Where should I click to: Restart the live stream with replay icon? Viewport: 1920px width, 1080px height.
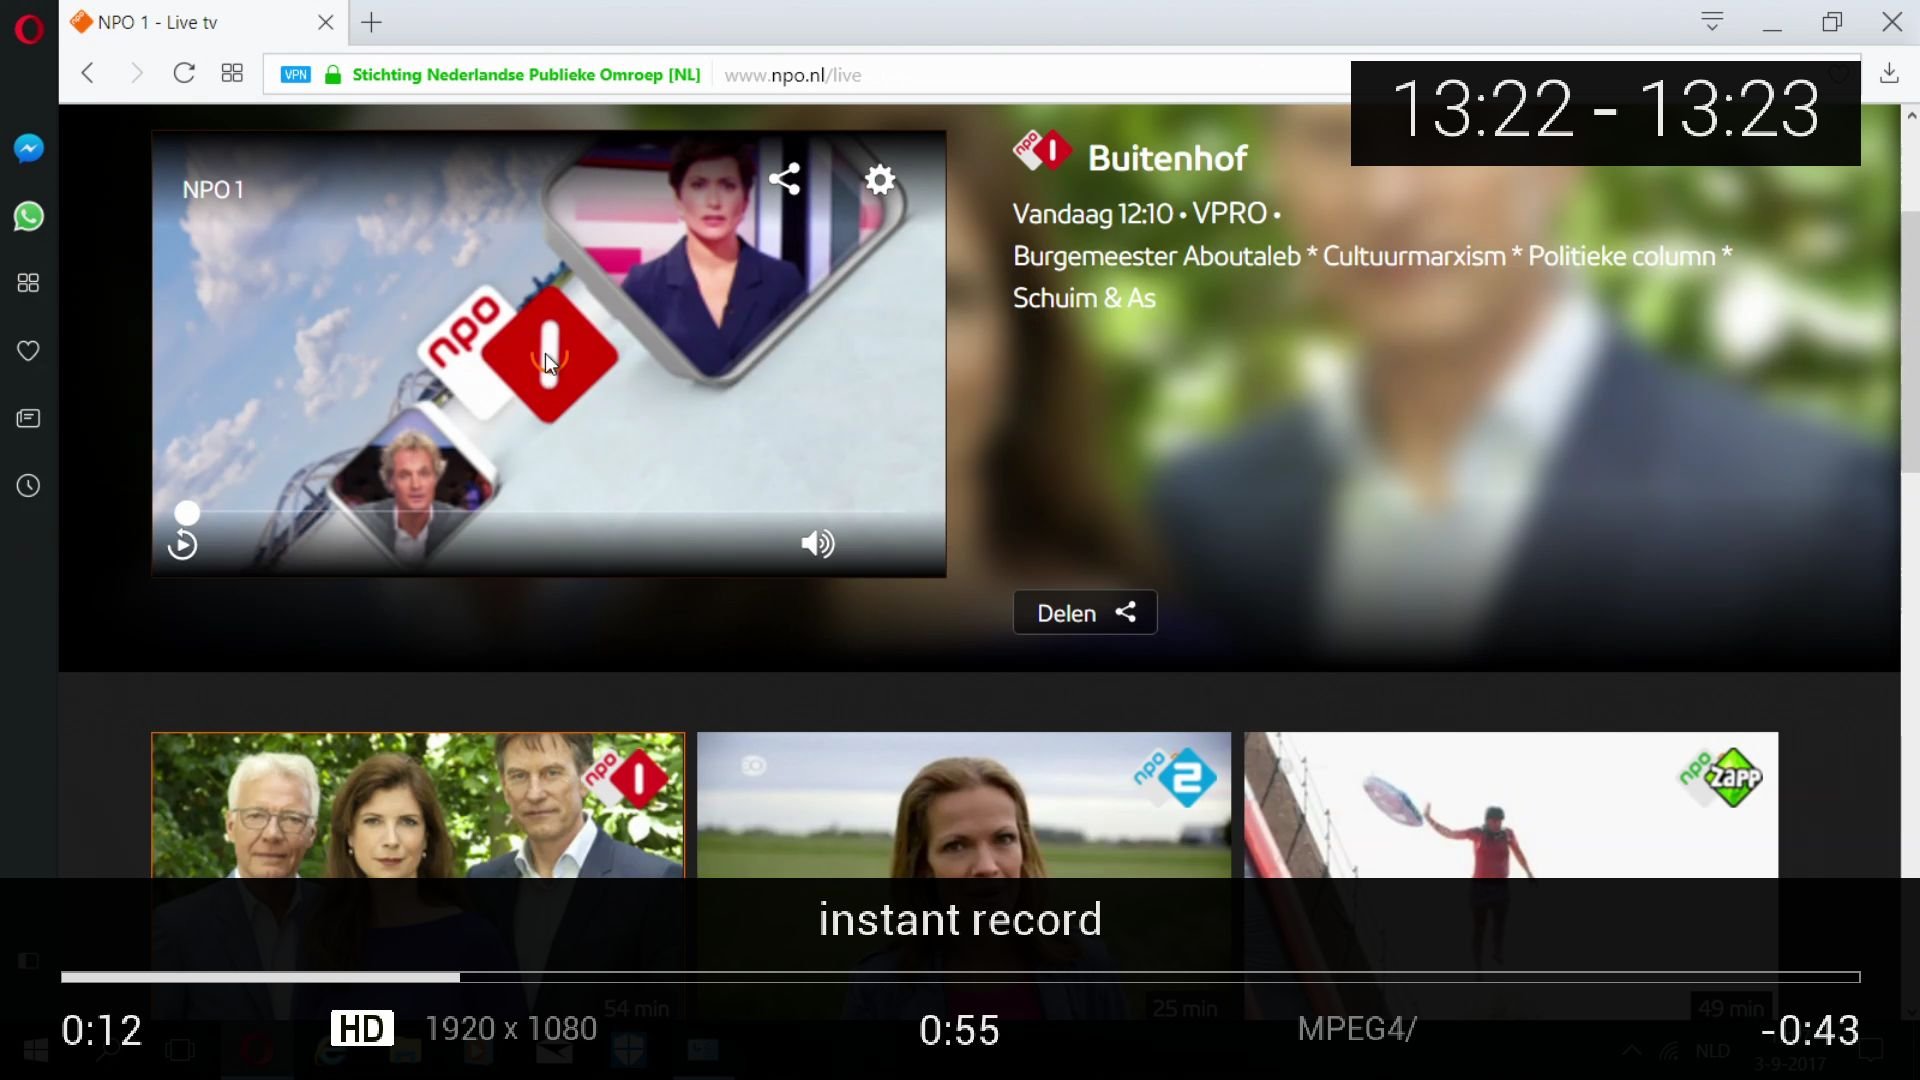182,545
